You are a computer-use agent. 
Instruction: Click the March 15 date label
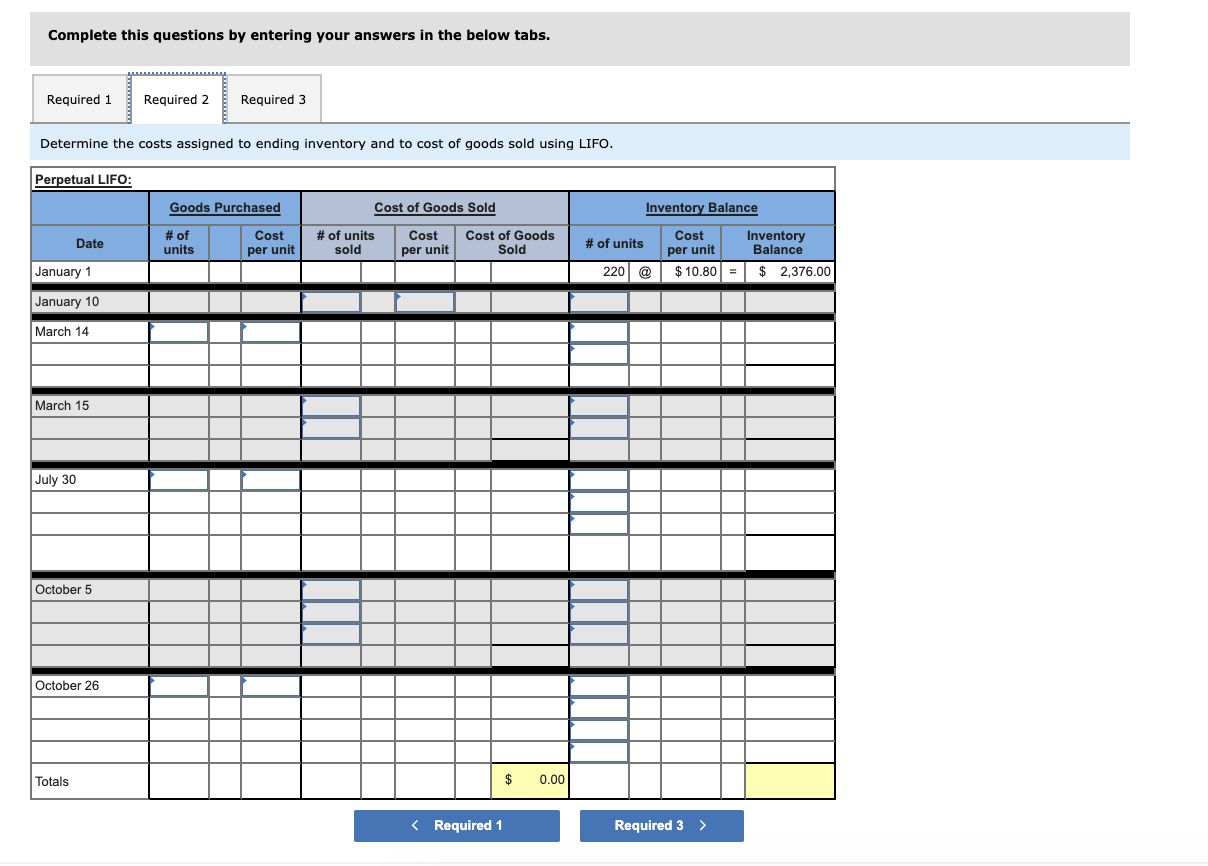click(x=62, y=405)
